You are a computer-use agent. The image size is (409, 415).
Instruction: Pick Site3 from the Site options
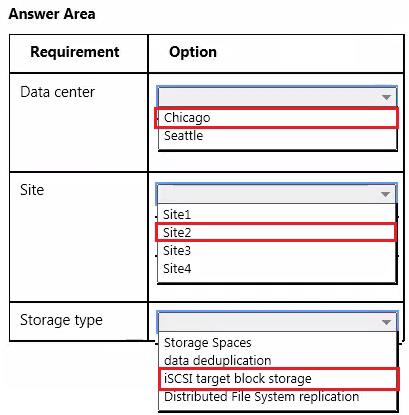coord(177,250)
